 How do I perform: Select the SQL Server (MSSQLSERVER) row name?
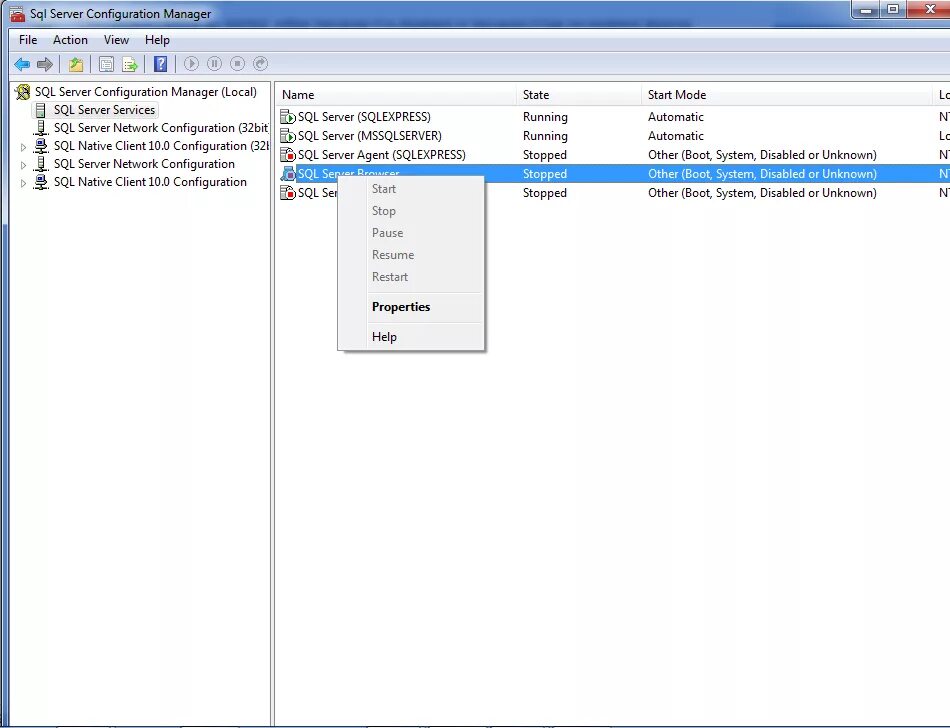coord(370,136)
